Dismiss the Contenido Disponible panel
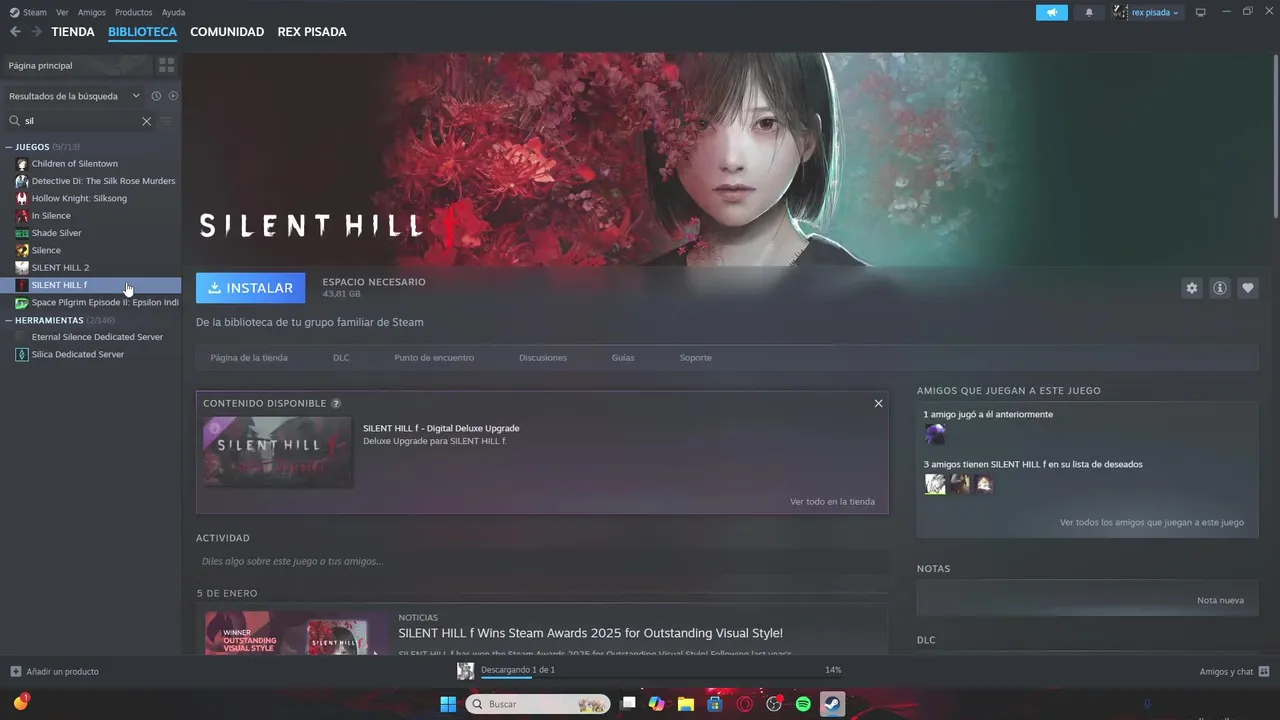 (878, 403)
